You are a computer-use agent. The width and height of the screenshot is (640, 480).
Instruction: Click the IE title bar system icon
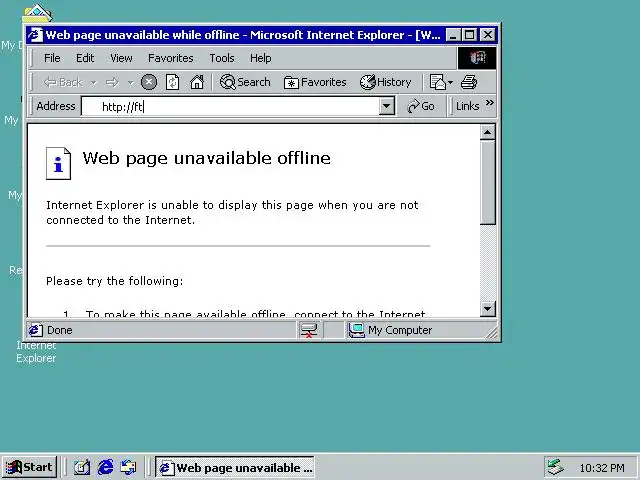click(35, 35)
